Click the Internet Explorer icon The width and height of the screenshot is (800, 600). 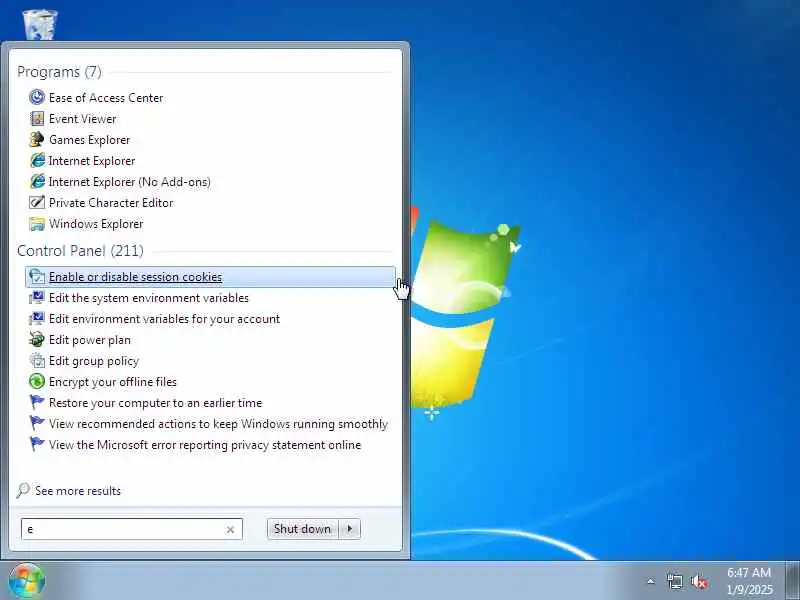click(x=37, y=160)
